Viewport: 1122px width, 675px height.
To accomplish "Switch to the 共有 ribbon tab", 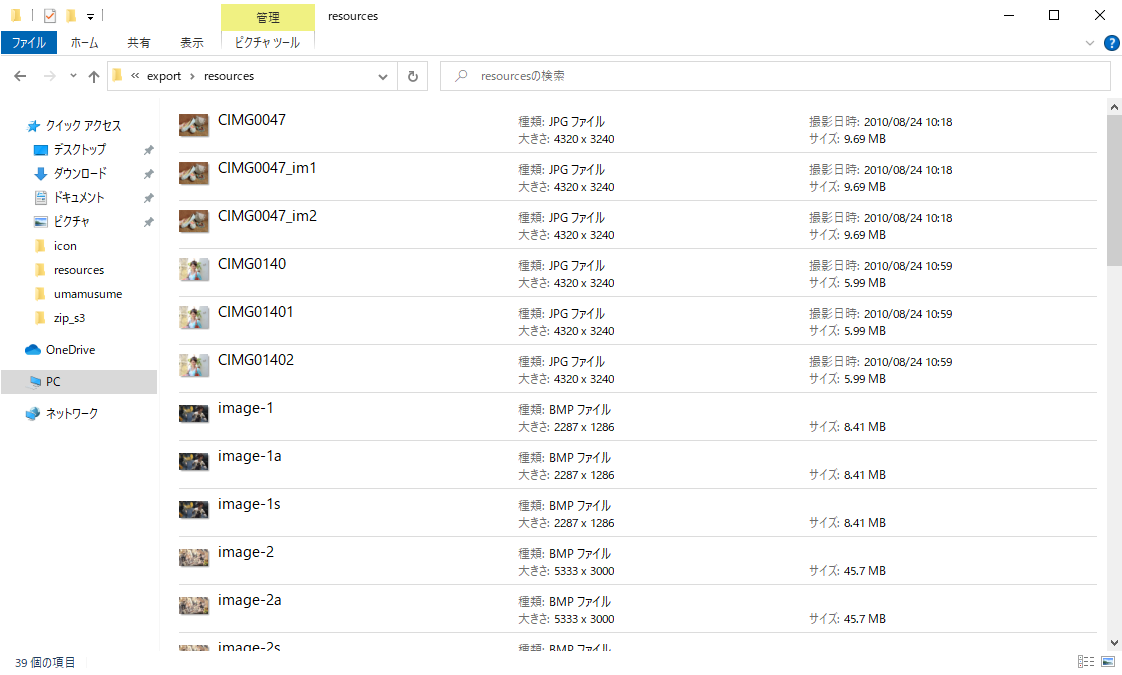I will (139, 43).
